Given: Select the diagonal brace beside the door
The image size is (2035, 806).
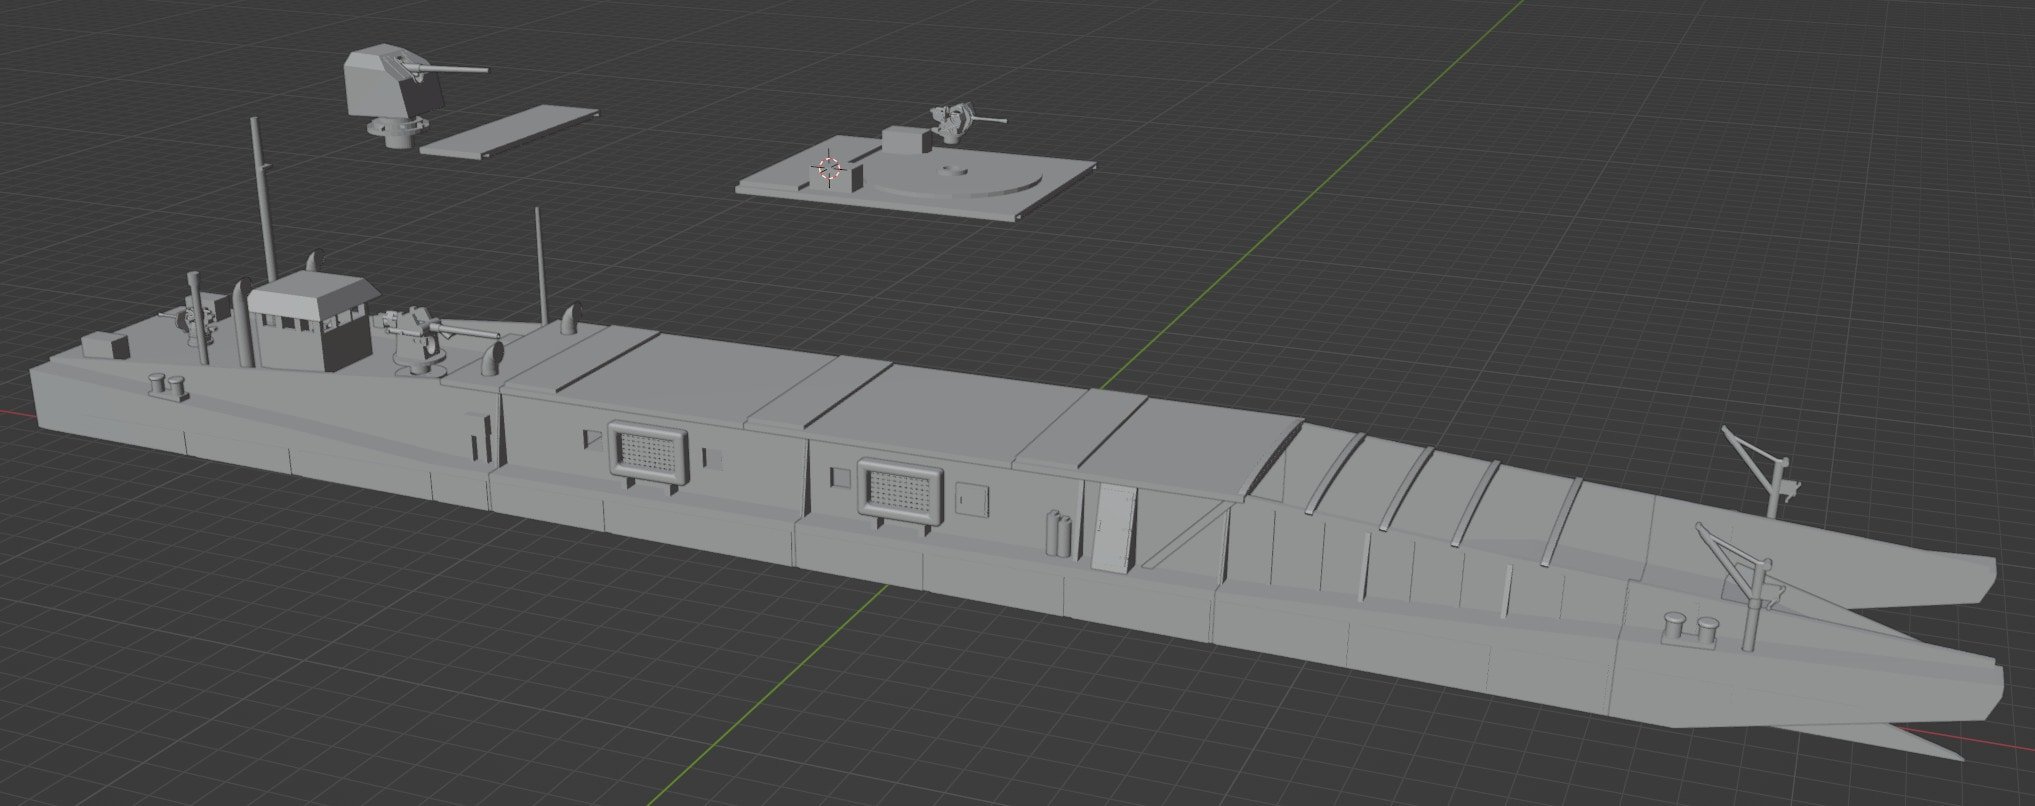Looking at the screenshot, I should [x=1188, y=534].
